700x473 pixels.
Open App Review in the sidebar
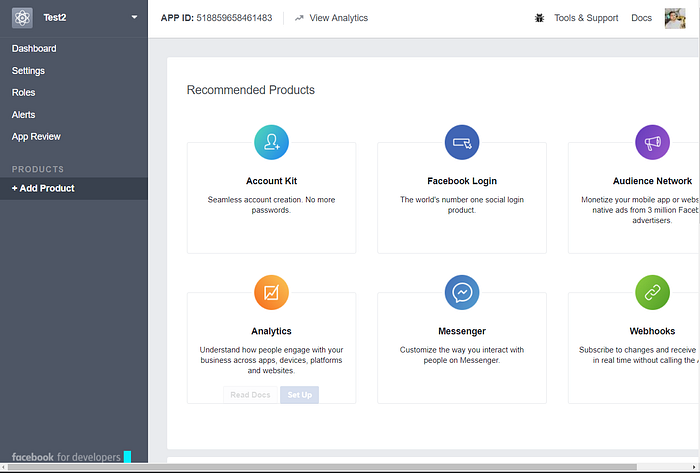[x=36, y=137]
